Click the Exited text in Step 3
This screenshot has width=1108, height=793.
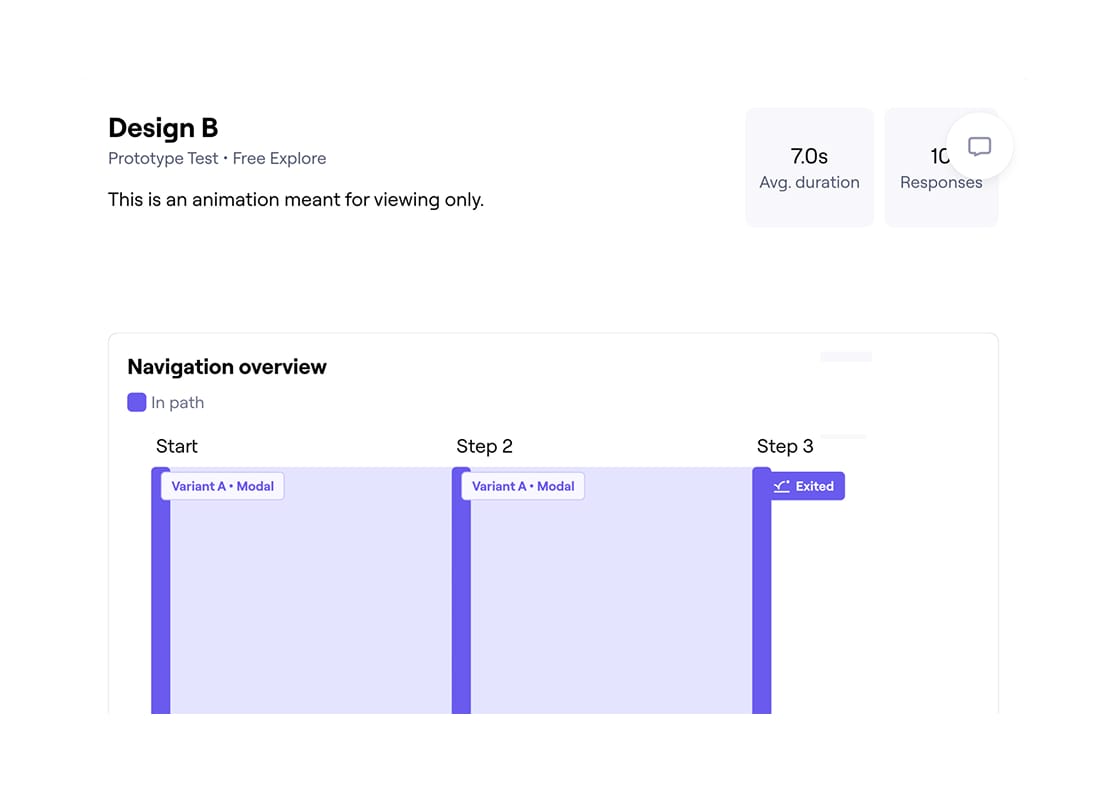(x=814, y=487)
